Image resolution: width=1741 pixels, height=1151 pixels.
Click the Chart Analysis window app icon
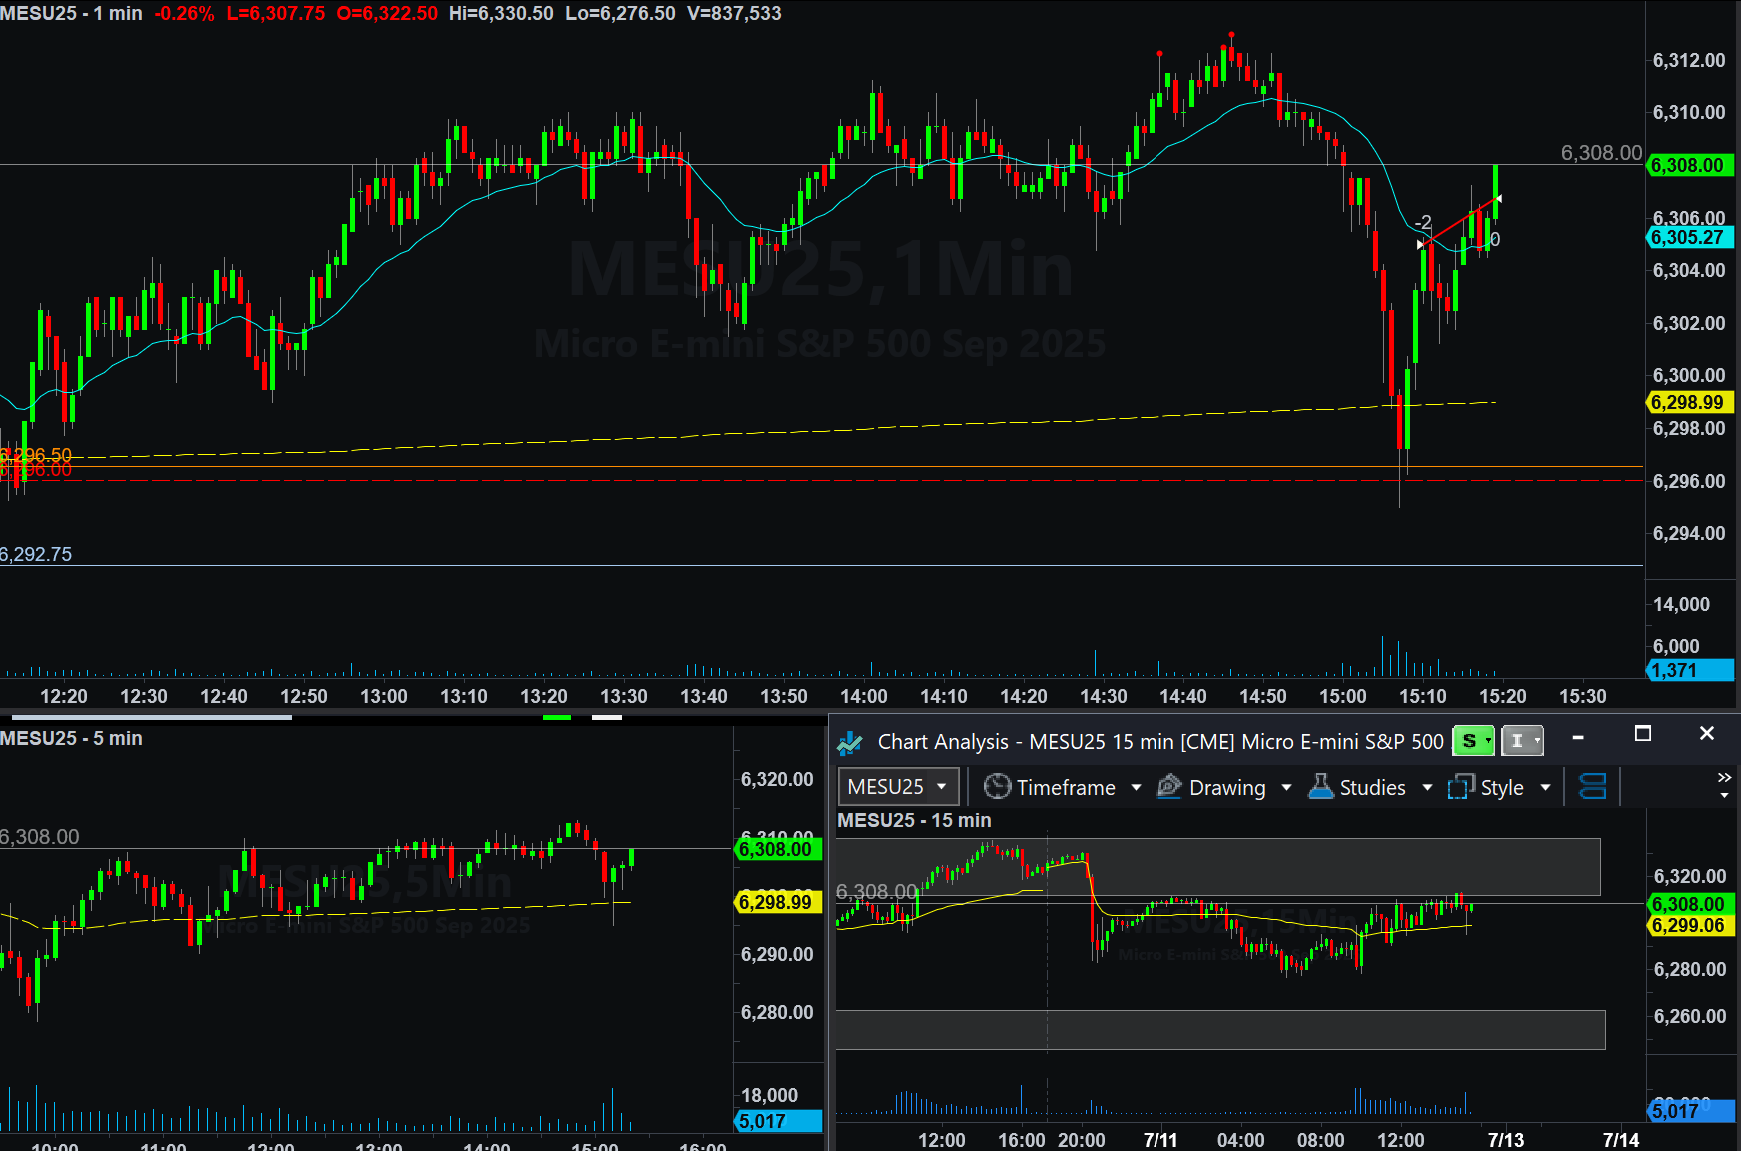tap(850, 742)
